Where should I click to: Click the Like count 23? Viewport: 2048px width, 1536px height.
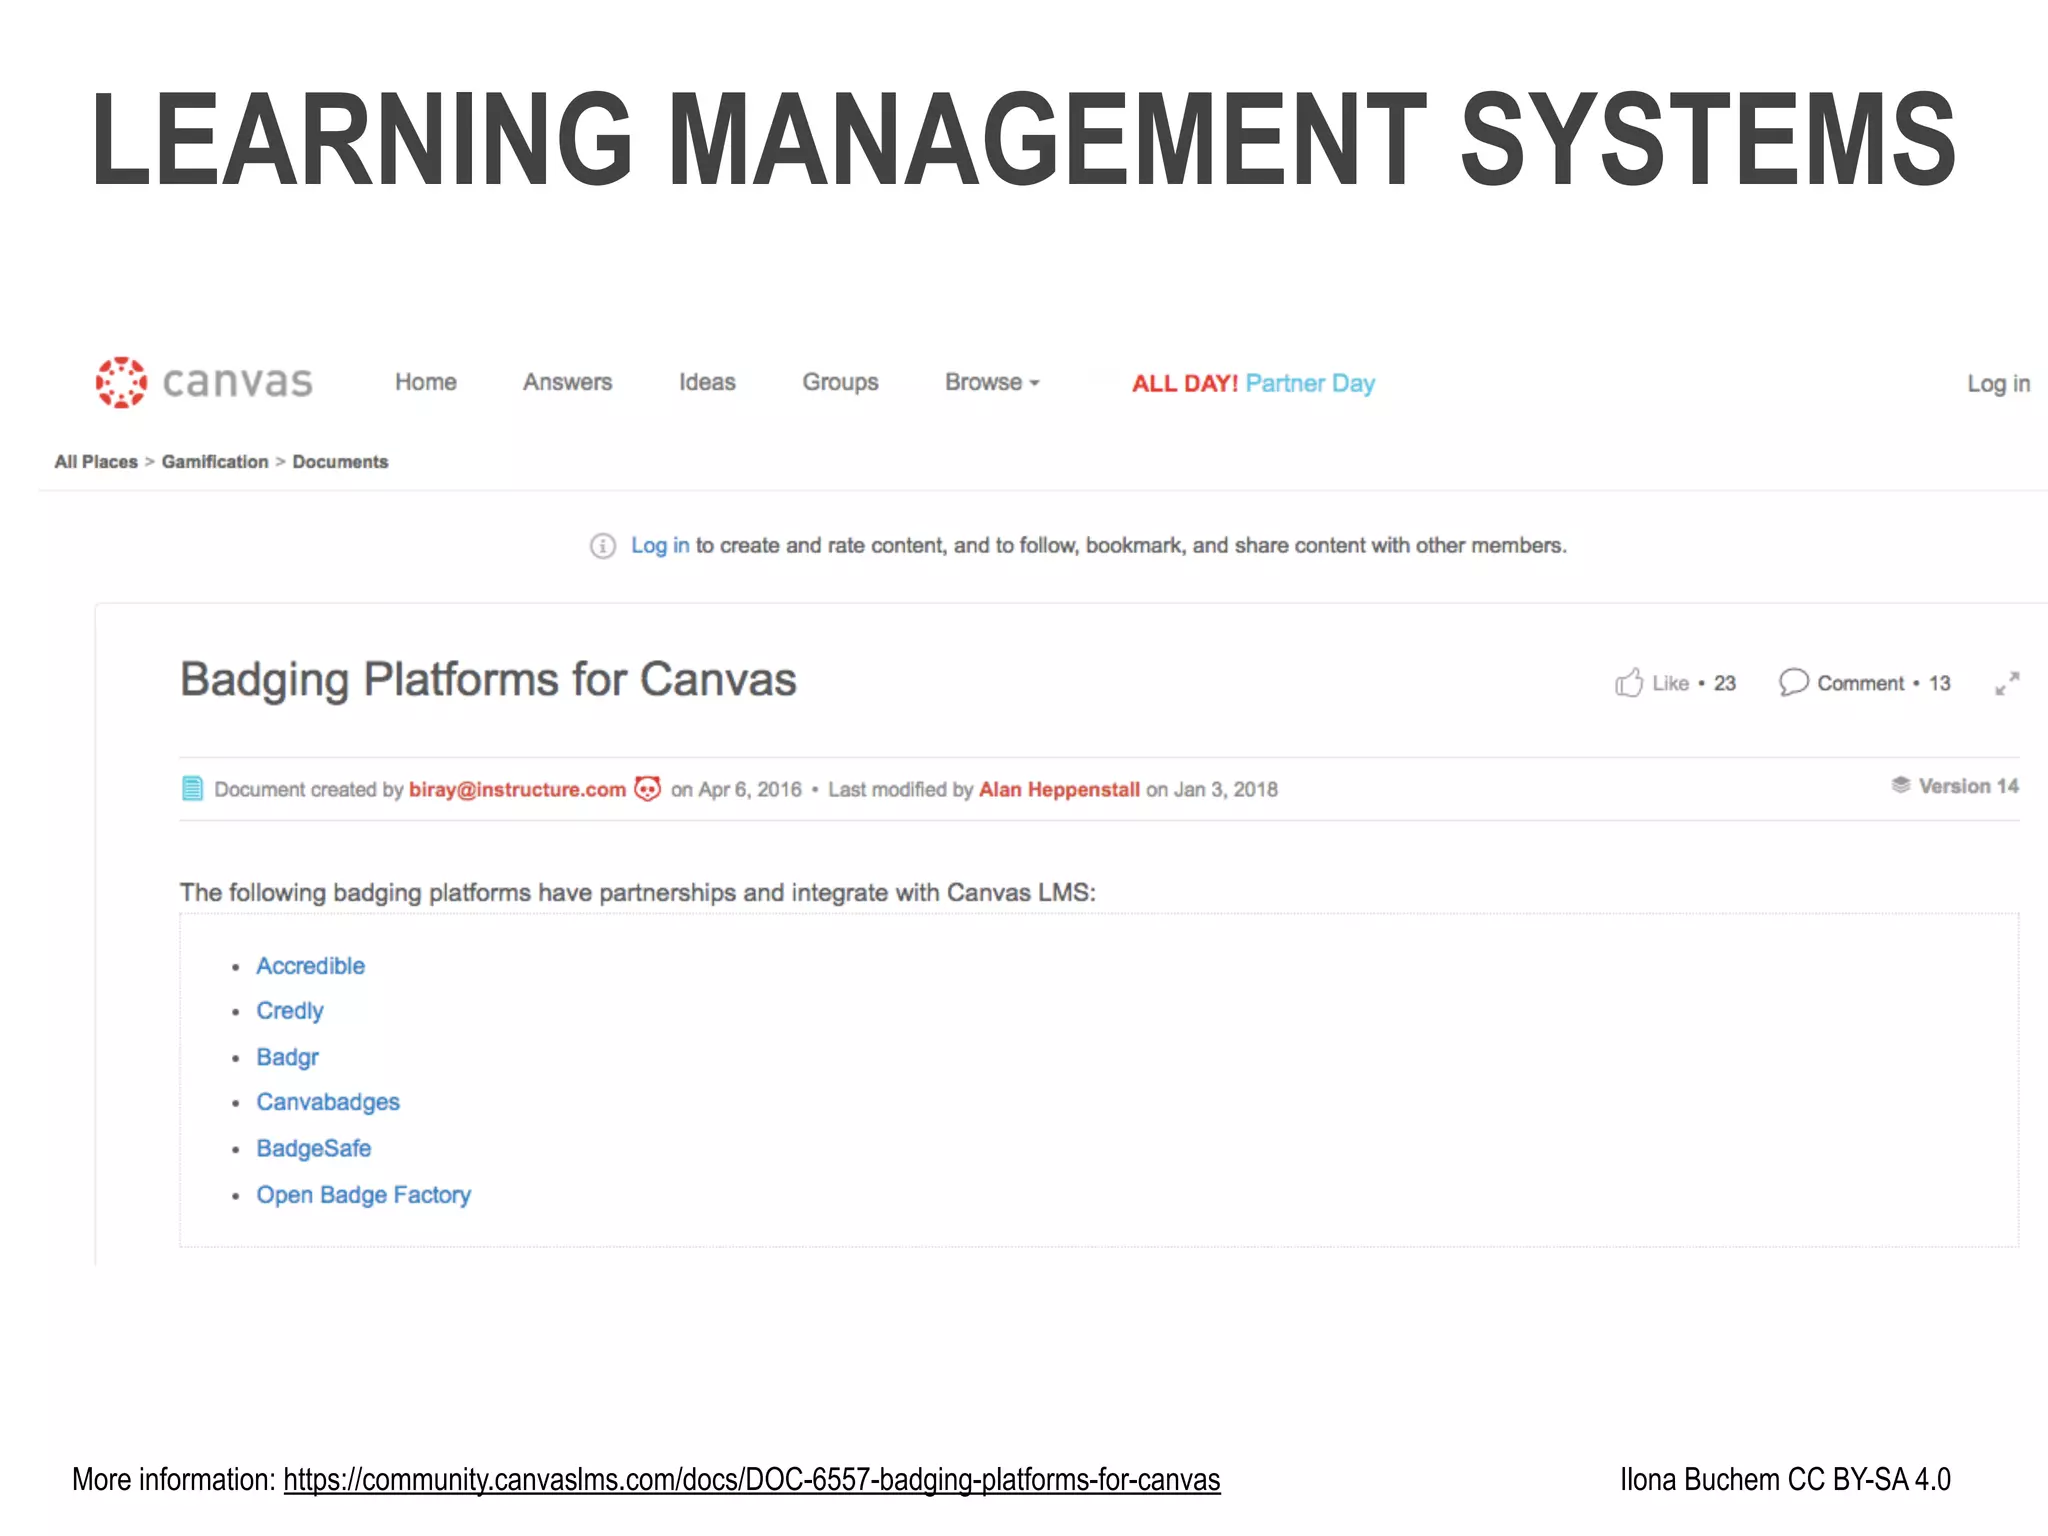pos(1725,683)
